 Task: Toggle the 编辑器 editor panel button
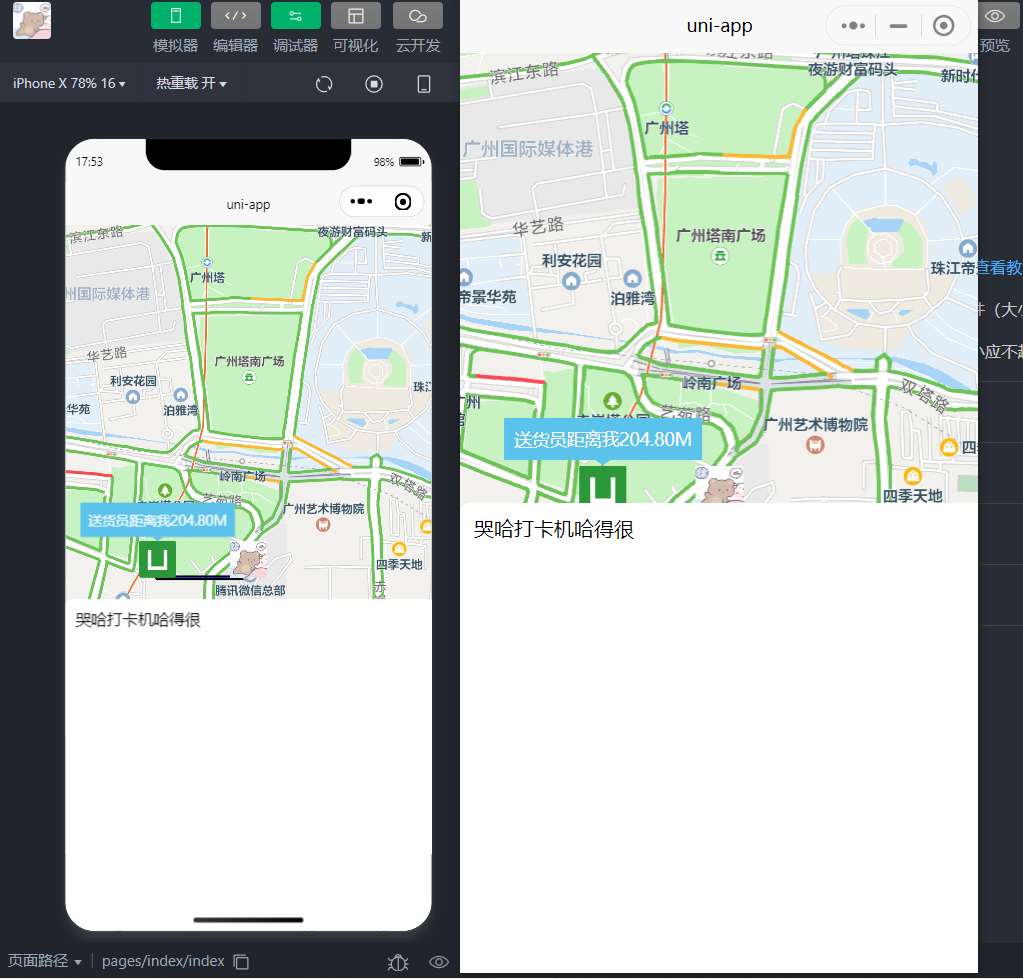point(236,16)
